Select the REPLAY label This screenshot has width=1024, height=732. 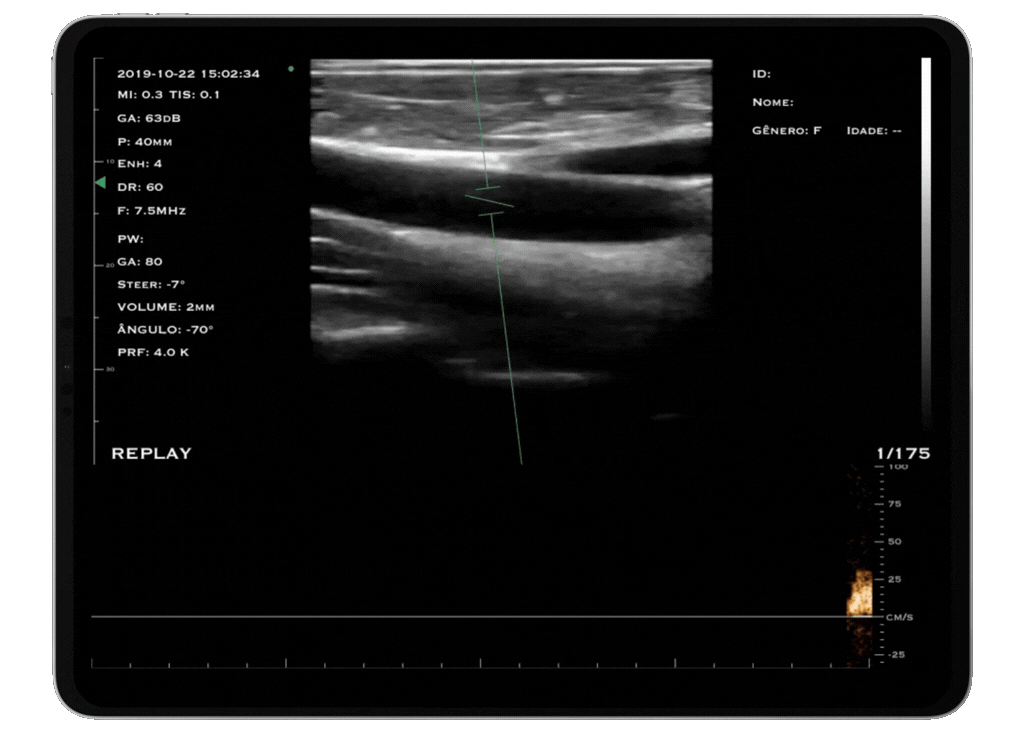pos(151,454)
